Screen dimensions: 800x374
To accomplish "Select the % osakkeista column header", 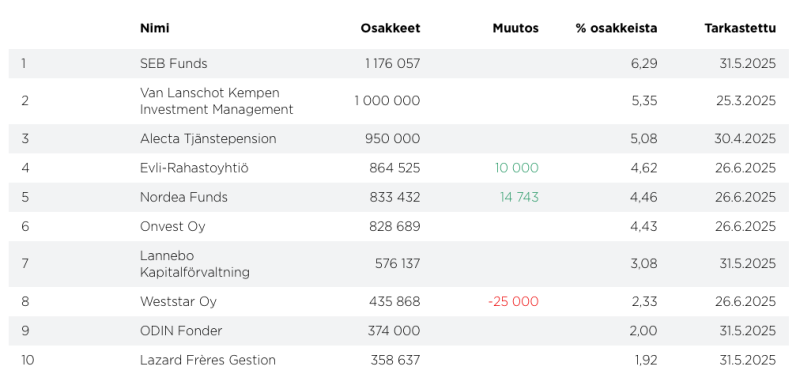I will coord(616,28).
